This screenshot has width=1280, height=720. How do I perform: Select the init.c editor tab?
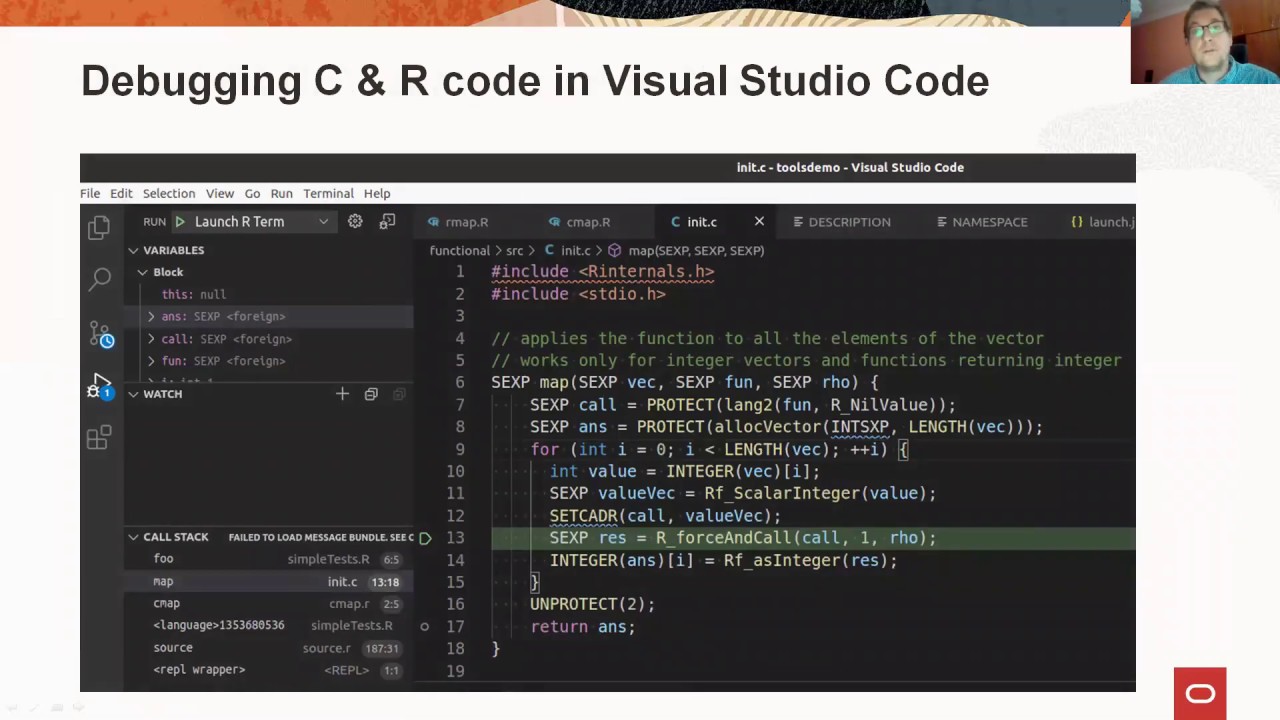701,222
